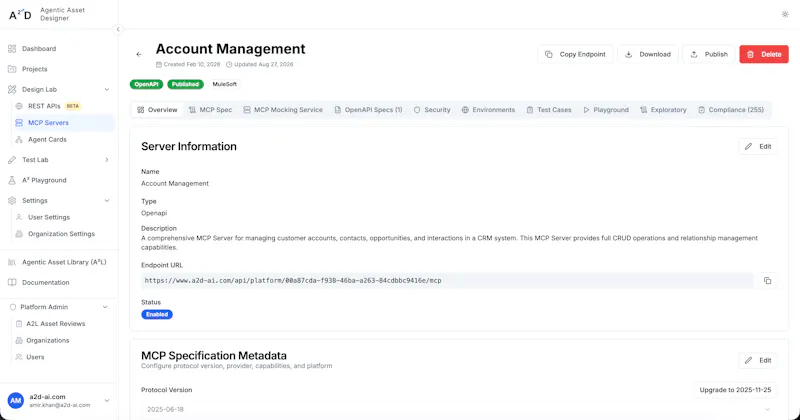
Task: Switch to MCP Mocking Service tab
Action: click(x=283, y=110)
